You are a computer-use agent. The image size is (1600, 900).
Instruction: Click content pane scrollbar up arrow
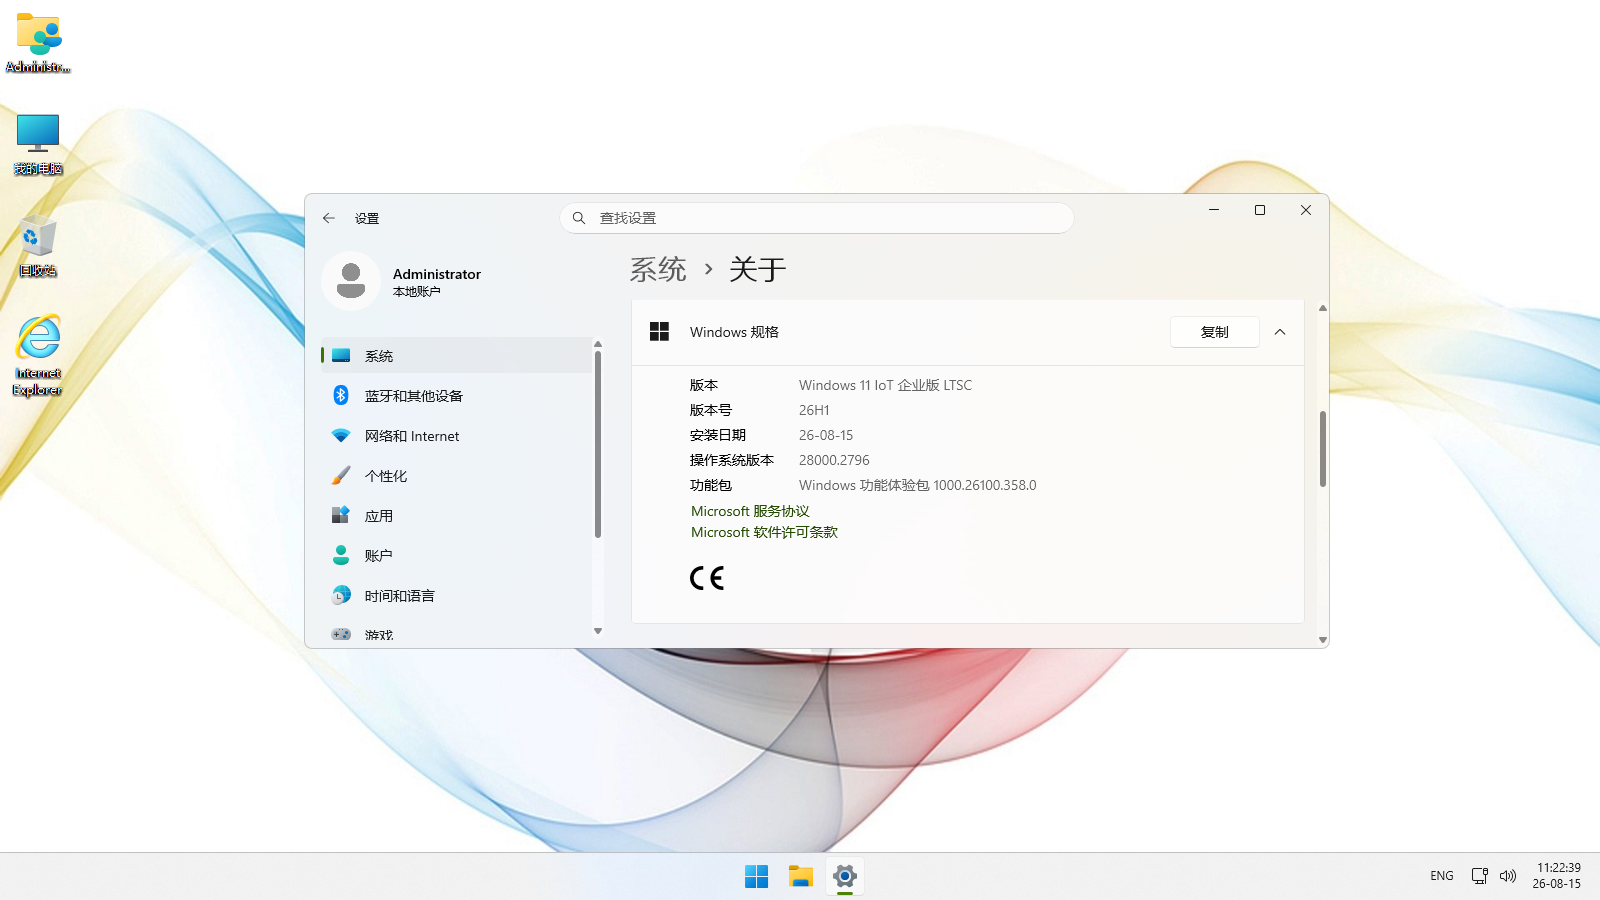pyautogui.click(x=1323, y=308)
